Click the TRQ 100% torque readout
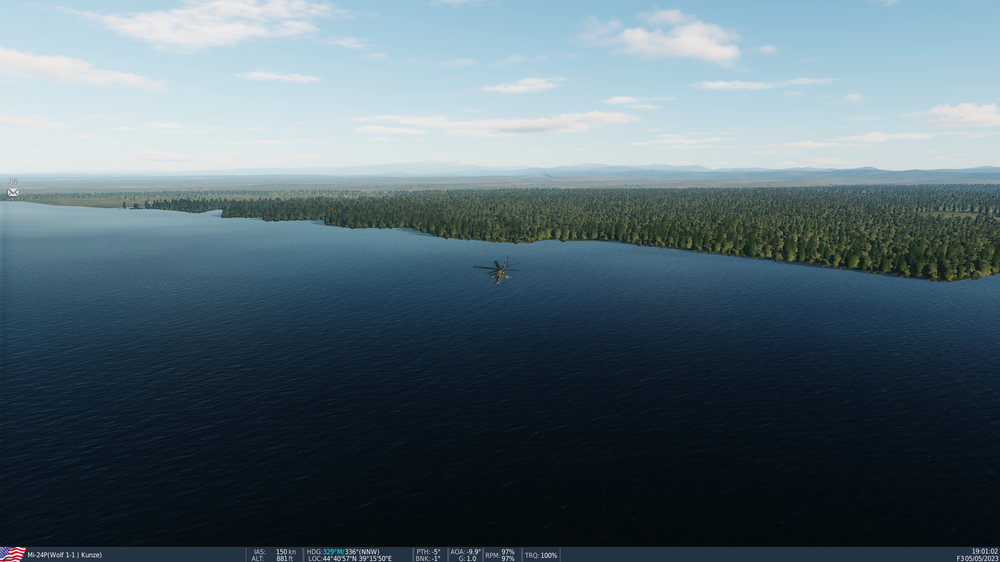The image size is (1000, 562). [541, 556]
